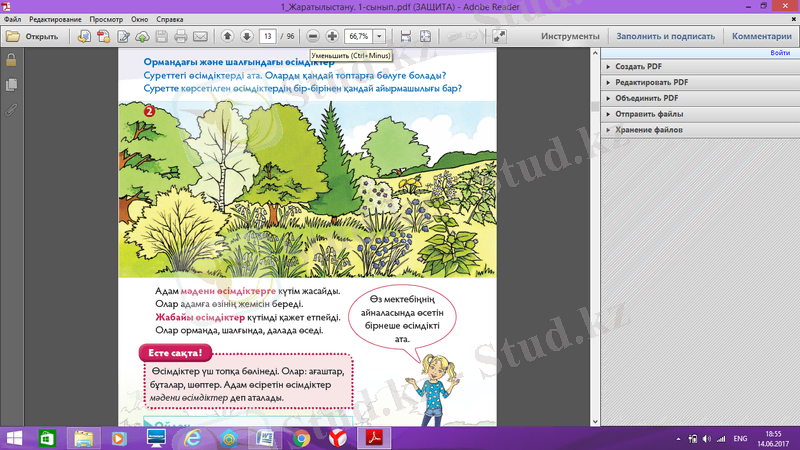
Task: Go to next page arrow
Action: tap(246, 36)
